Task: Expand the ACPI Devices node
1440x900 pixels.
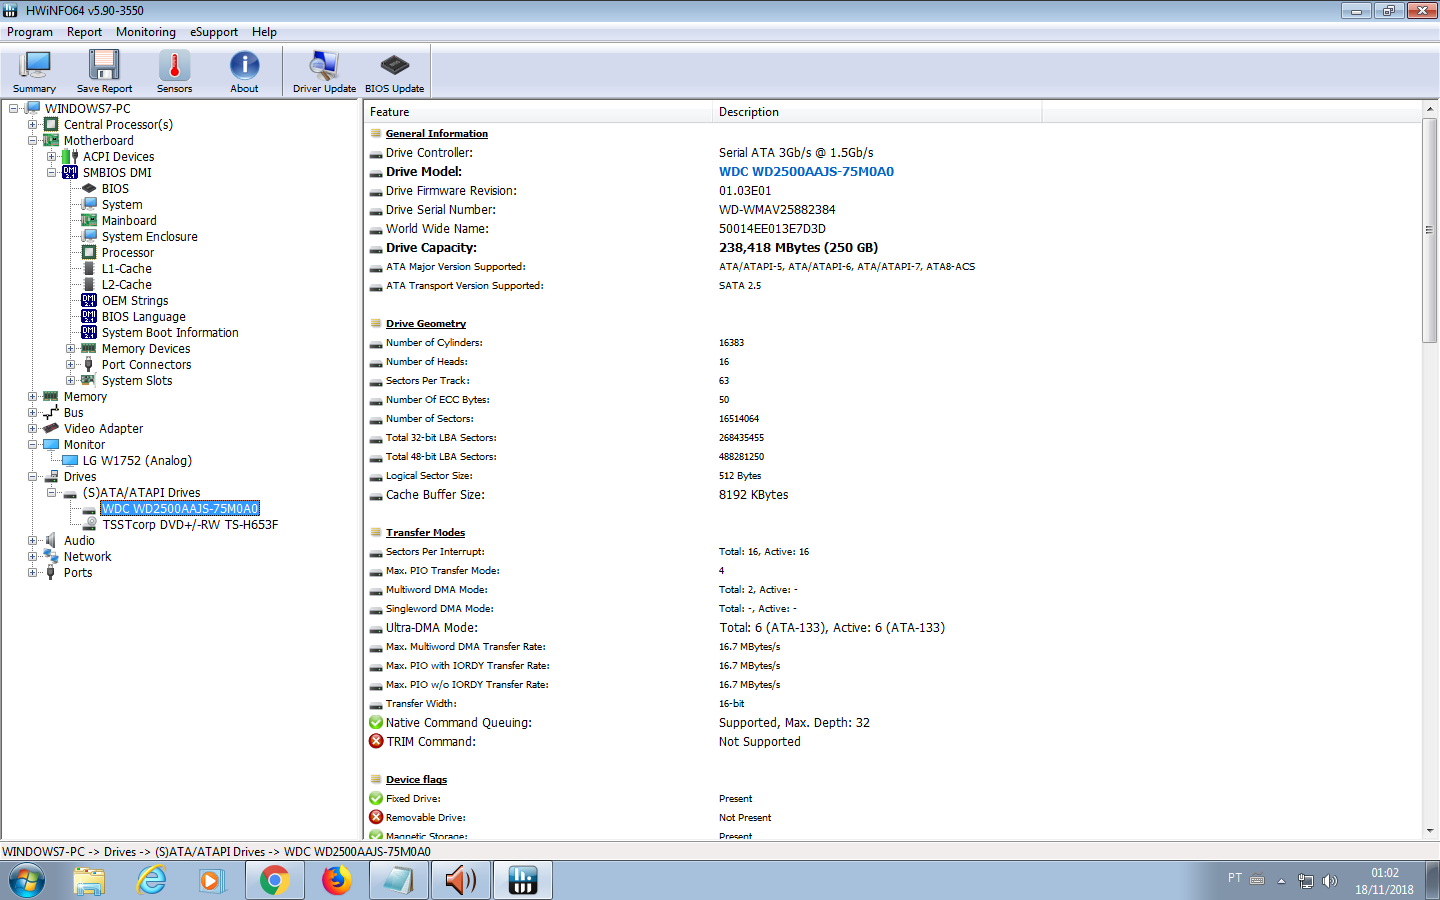Action: (51, 156)
